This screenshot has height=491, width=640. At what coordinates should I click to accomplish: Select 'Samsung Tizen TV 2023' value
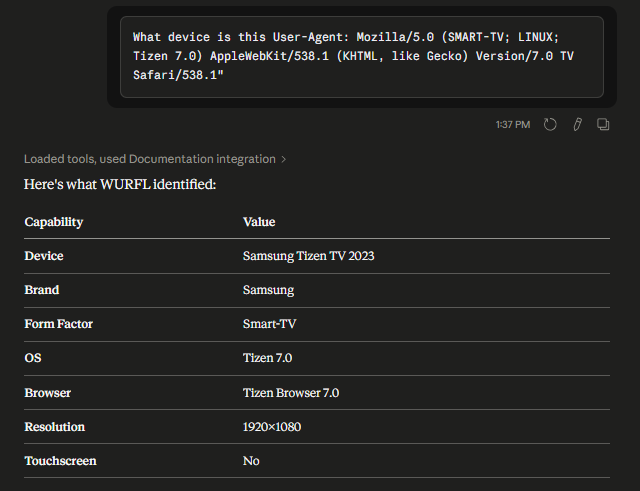click(309, 256)
